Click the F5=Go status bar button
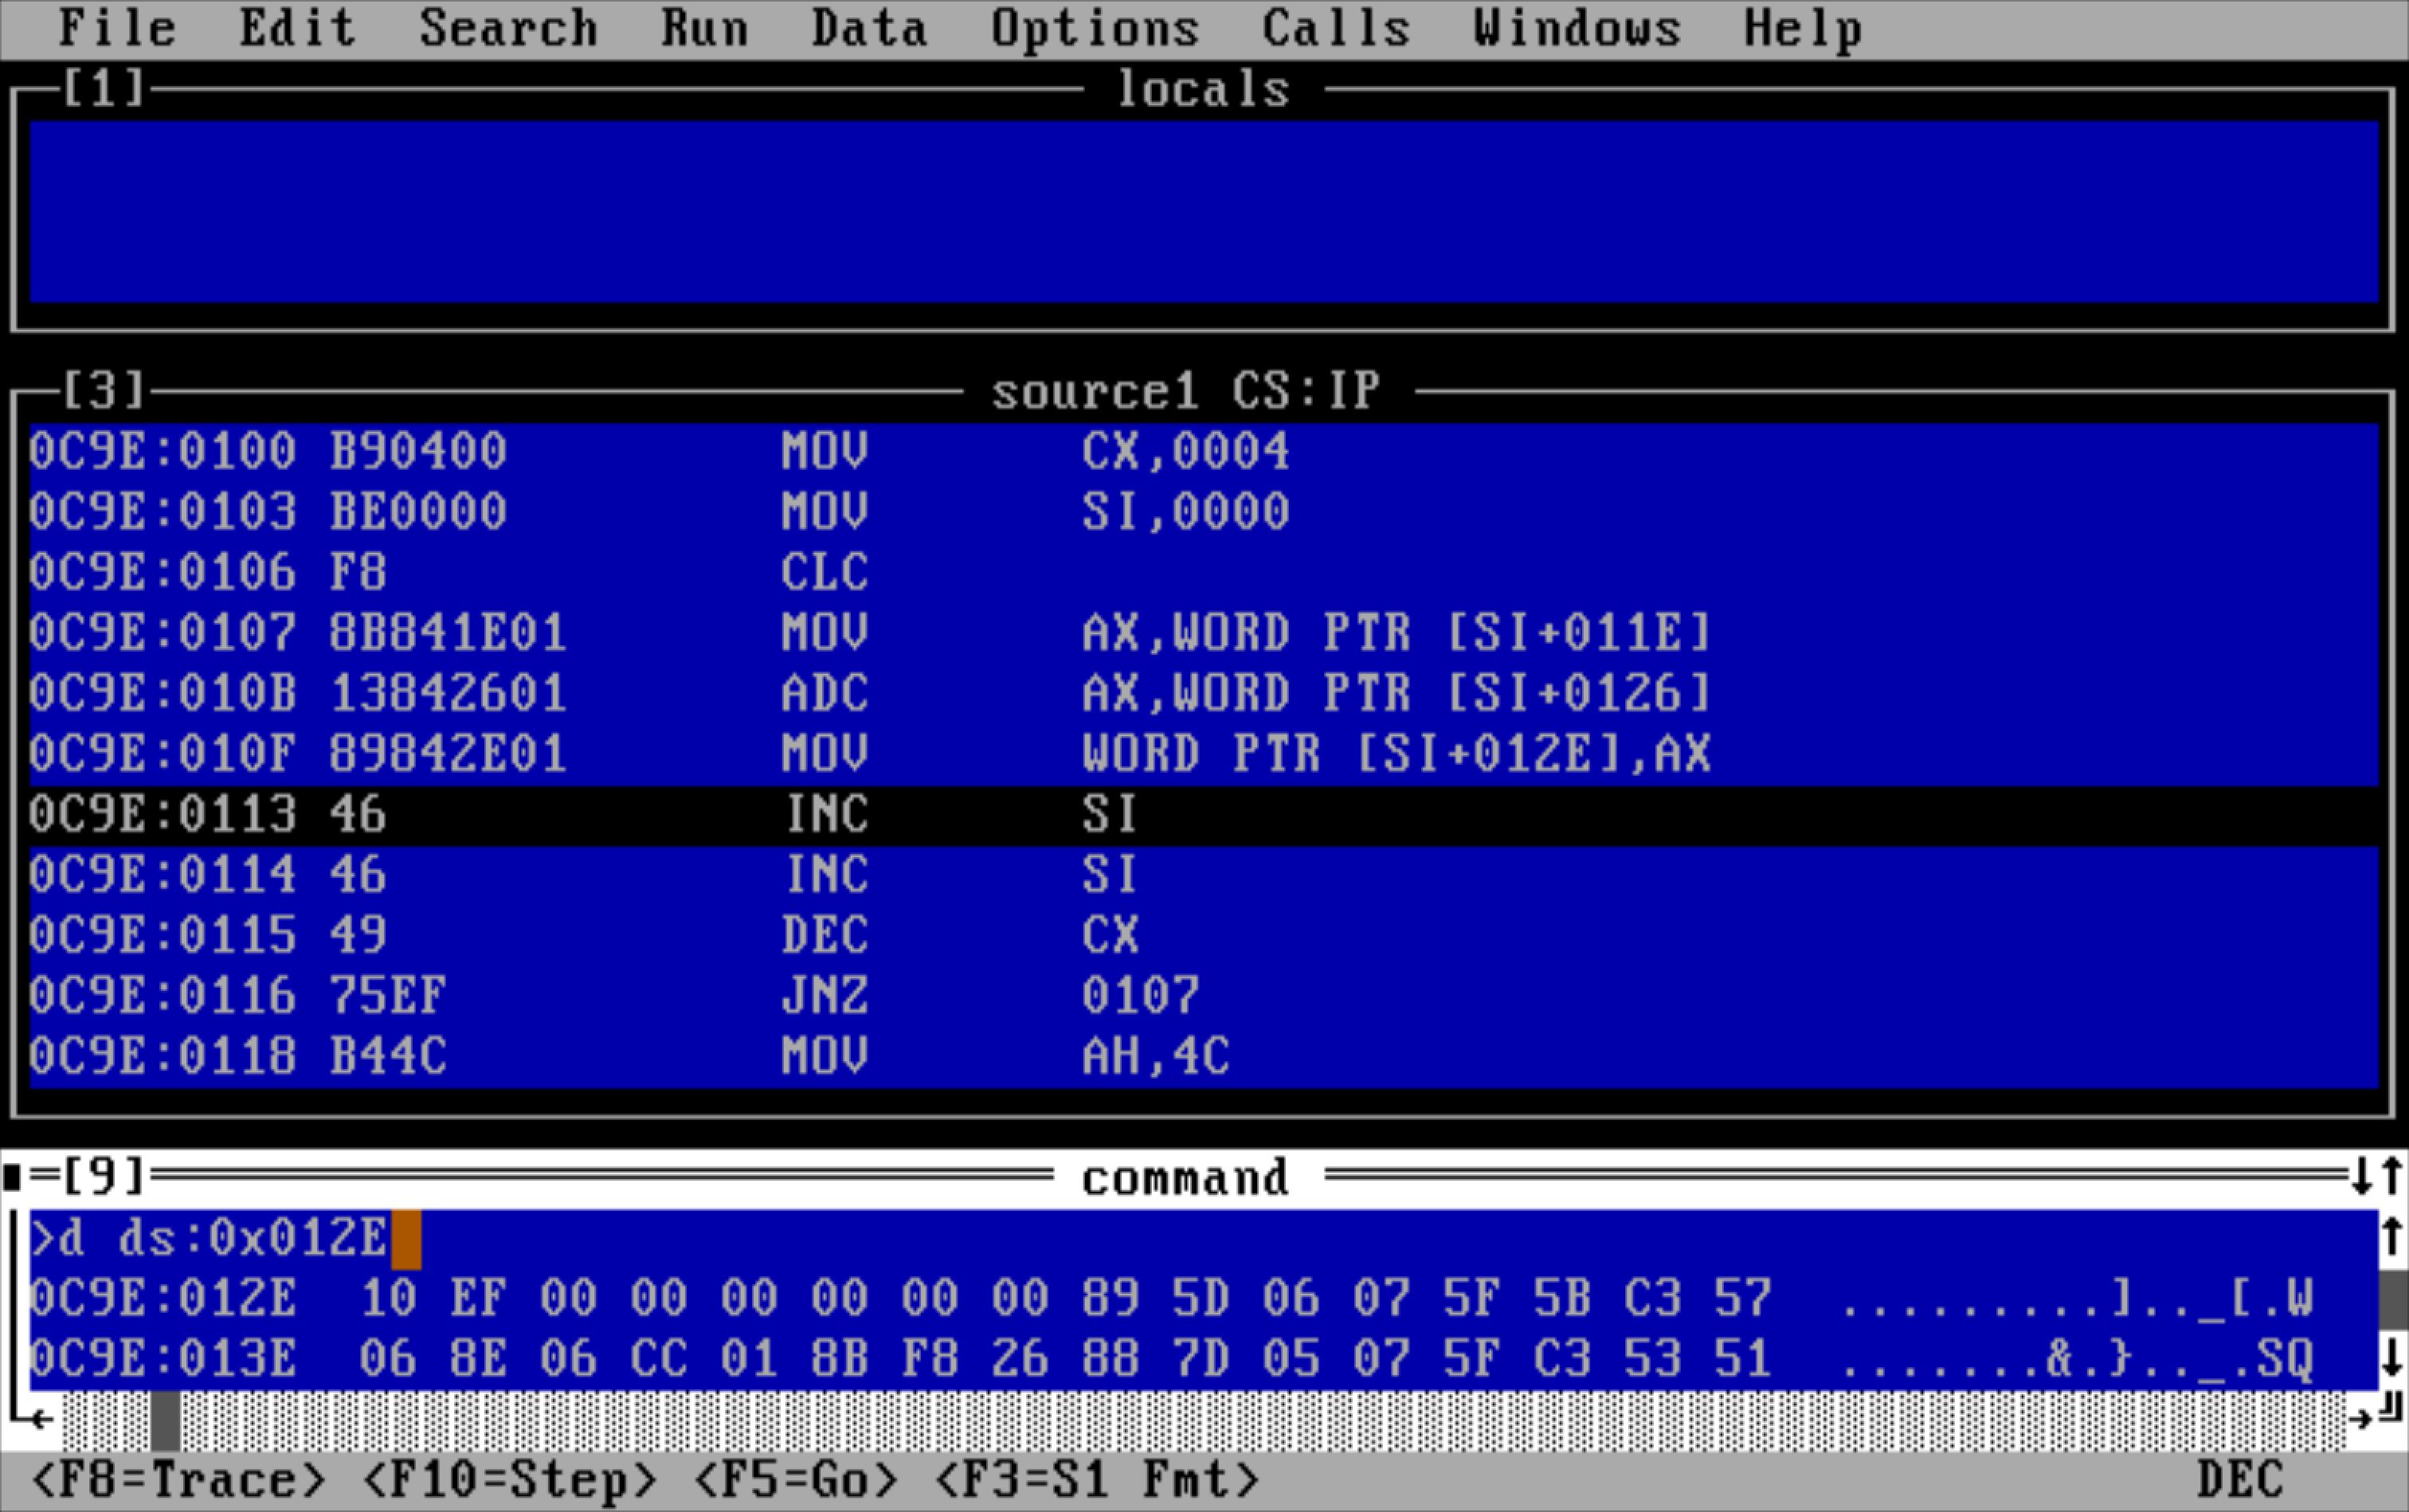Screen dimensions: 2409x1512 click(x=797, y=1480)
